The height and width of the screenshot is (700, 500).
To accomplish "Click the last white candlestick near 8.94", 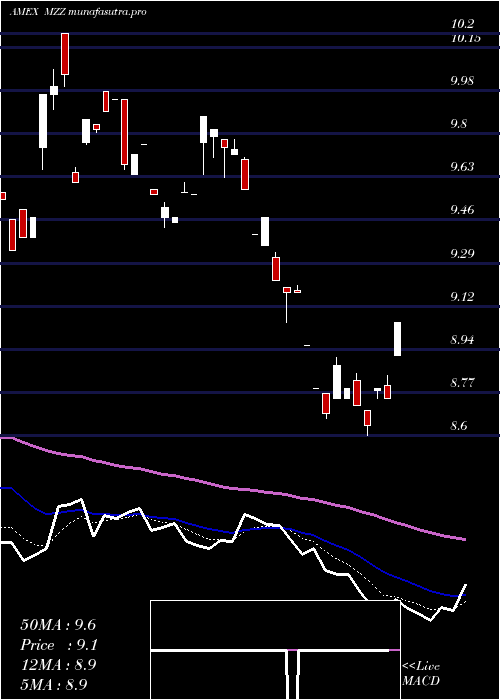I will point(397,339).
